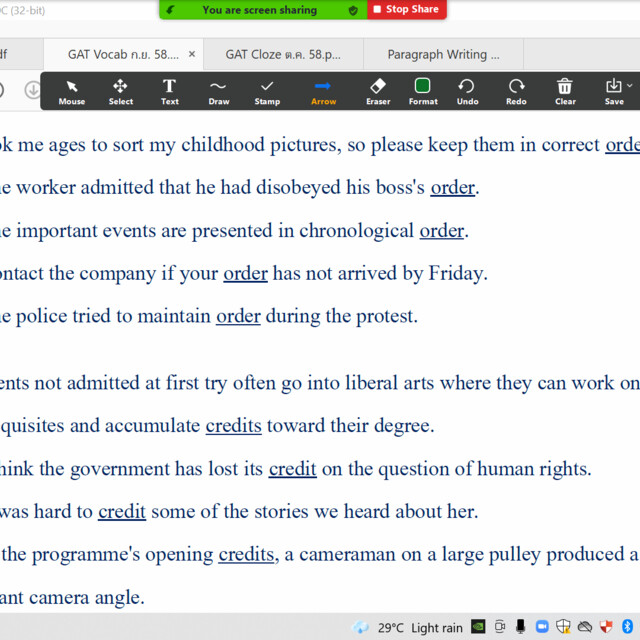Image resolution: width=640 pixels, height=640 pixels.
Task: Select the Arrow spotlight tool
Action: [323, 92]
